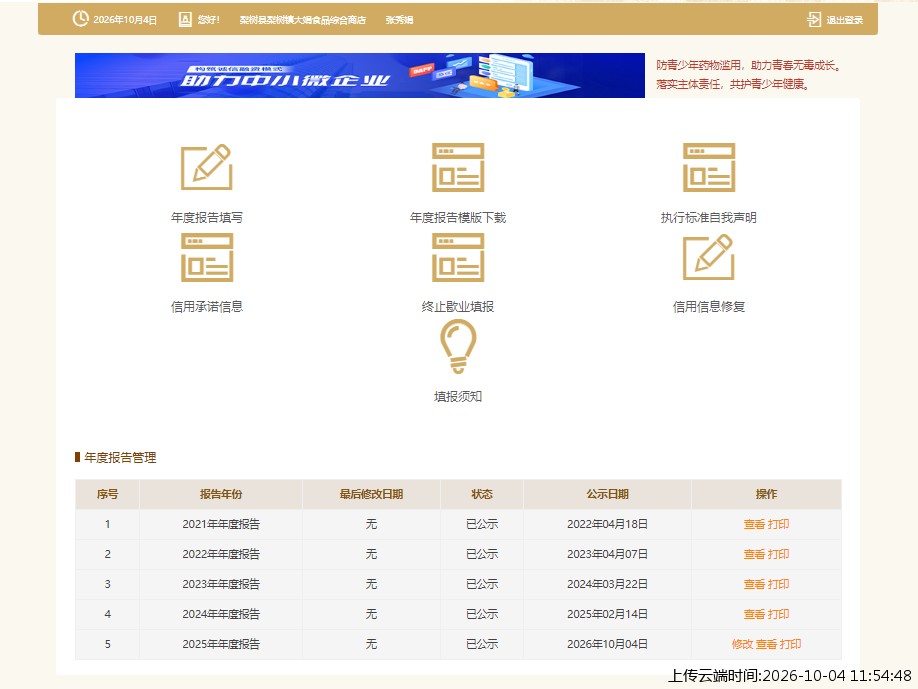This screenshot has height=689, width=918.
Task: Click 打印 in the 2024年年度报告 row
Action: tap(778, 613)
